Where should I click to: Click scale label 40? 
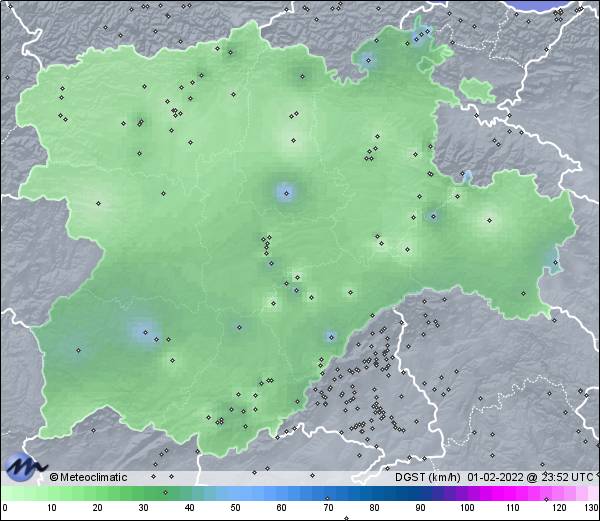pos(189,508)
